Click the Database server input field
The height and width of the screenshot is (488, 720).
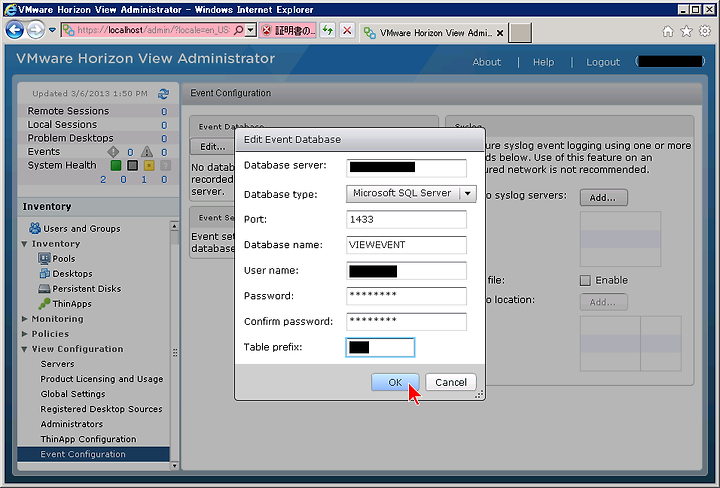coord(406,168)
